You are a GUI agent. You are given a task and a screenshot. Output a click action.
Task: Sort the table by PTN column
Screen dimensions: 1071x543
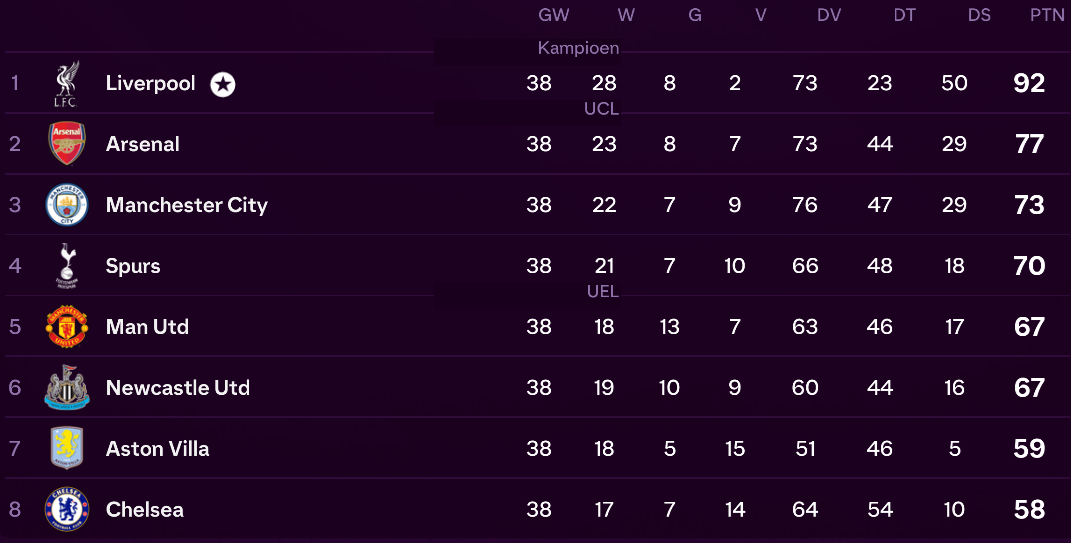point(1047,15)
